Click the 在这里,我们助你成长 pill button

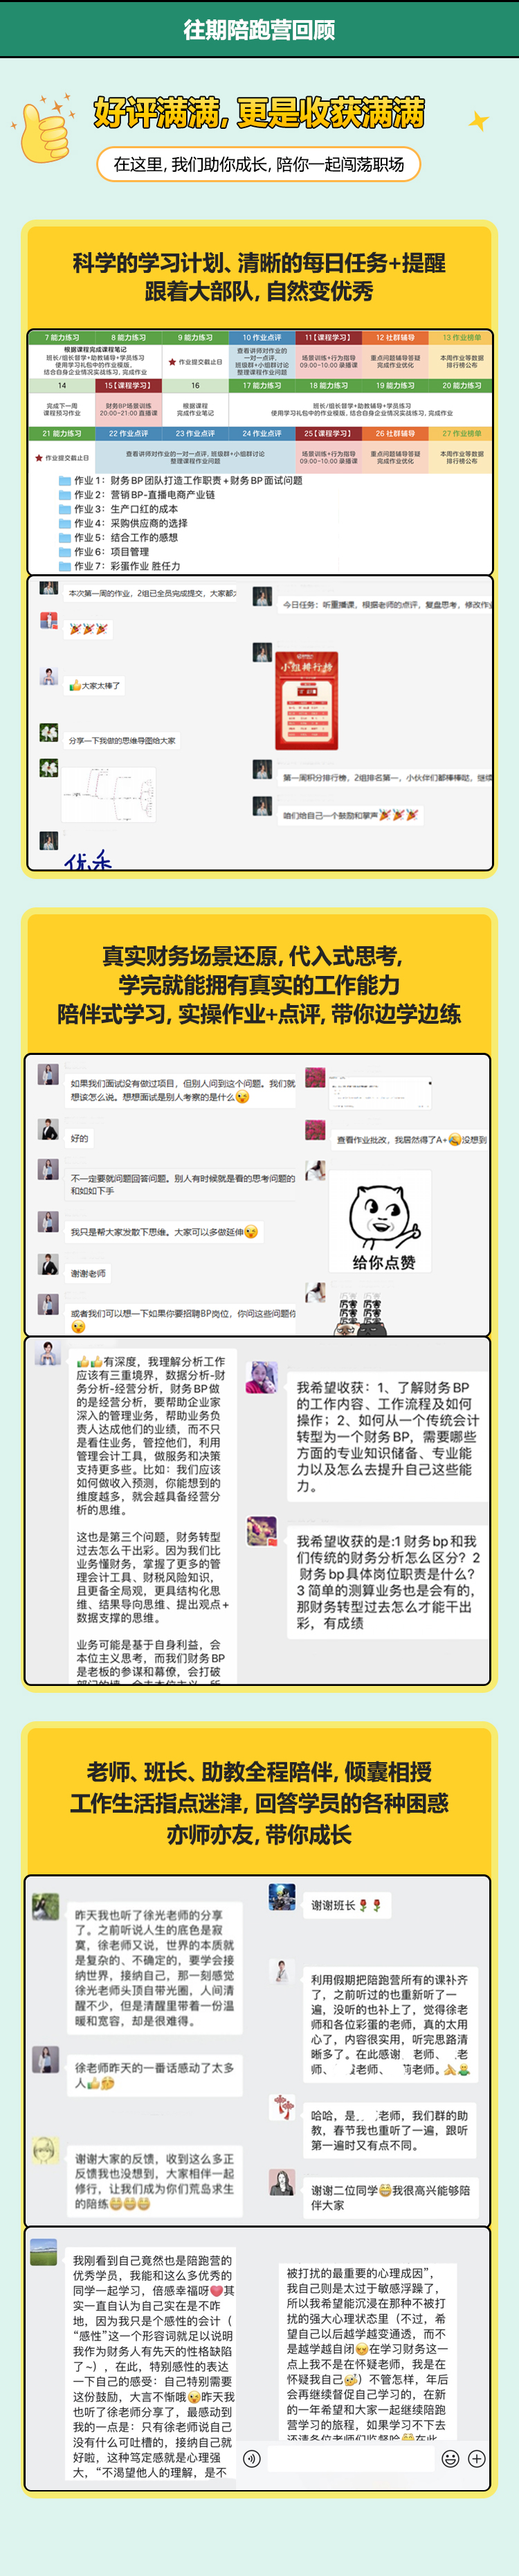tap(259, 164)
